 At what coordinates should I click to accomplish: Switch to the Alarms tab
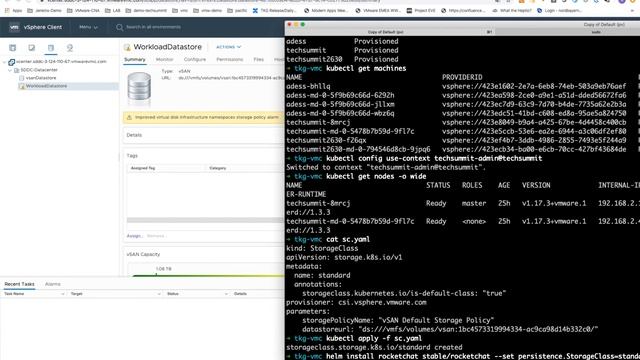[x=53, y=284]
